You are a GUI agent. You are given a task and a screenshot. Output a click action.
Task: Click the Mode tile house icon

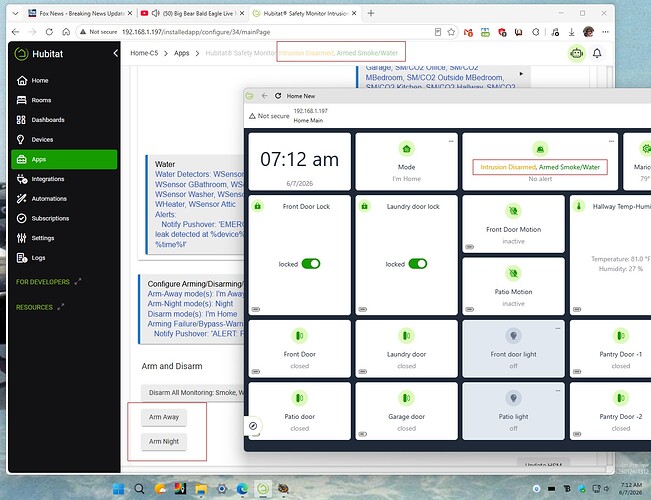406,149
